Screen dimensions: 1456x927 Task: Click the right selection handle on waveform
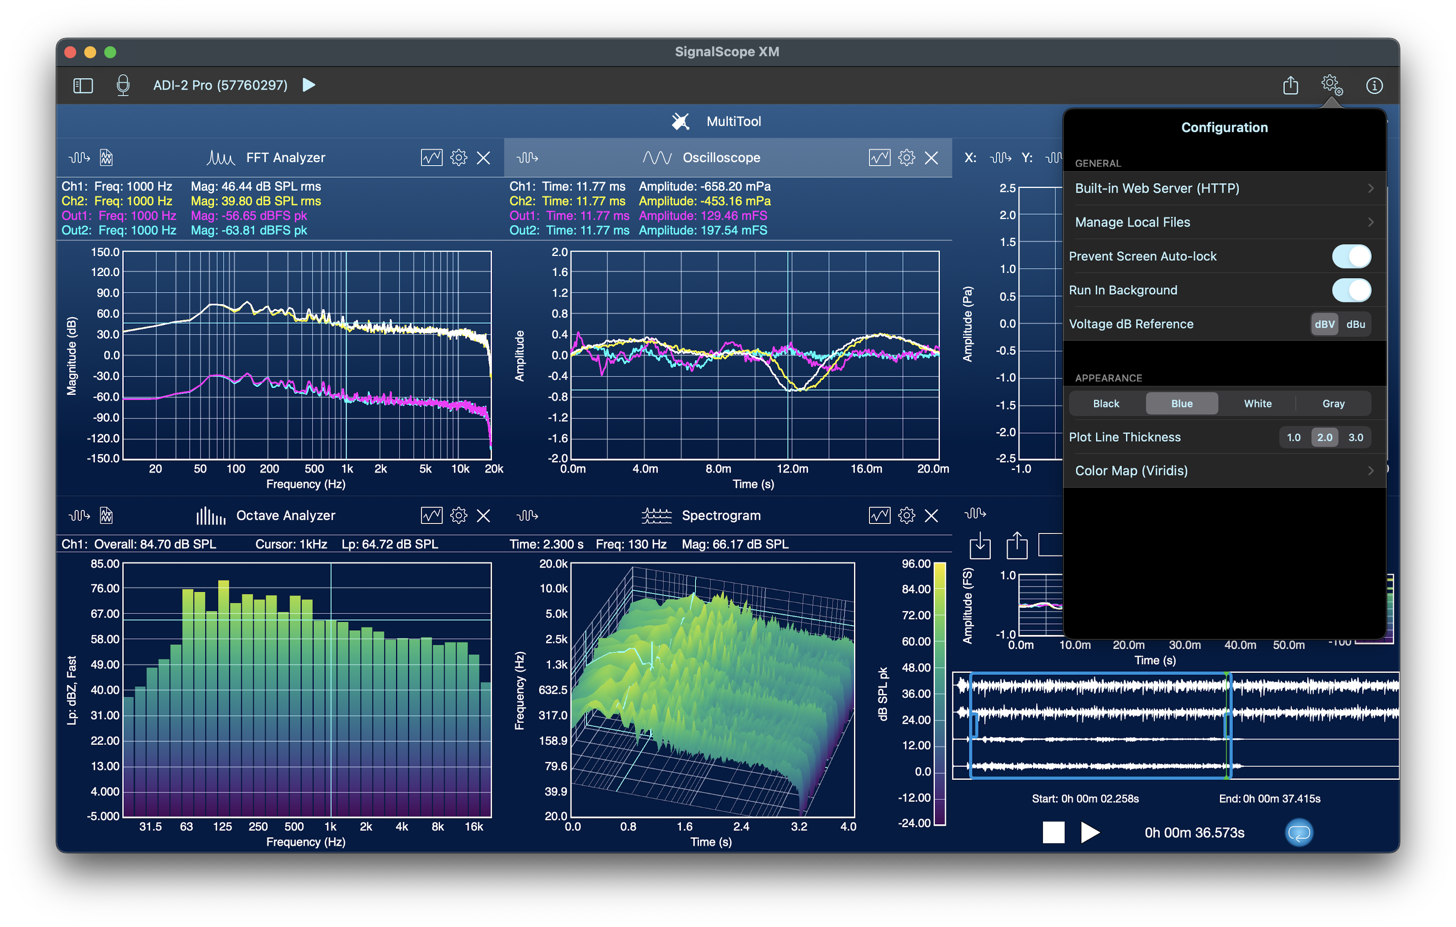[x=1229, y=725]
